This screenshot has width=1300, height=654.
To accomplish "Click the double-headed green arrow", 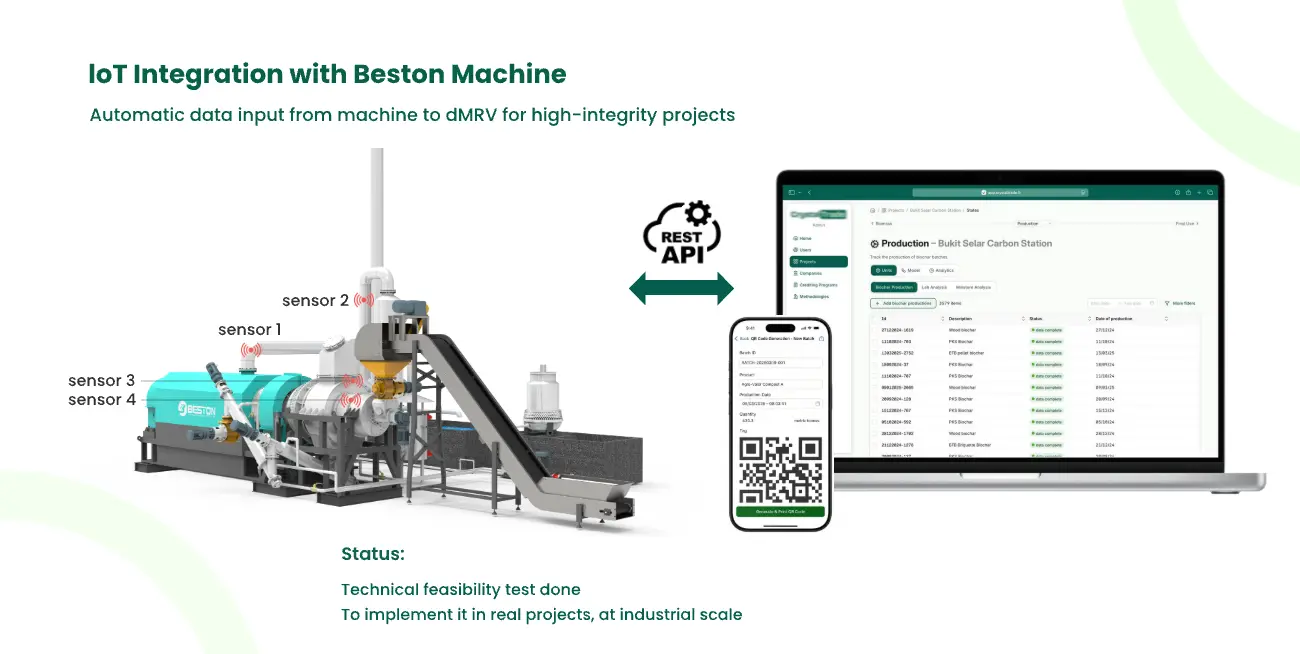I will tap(681, 291).
